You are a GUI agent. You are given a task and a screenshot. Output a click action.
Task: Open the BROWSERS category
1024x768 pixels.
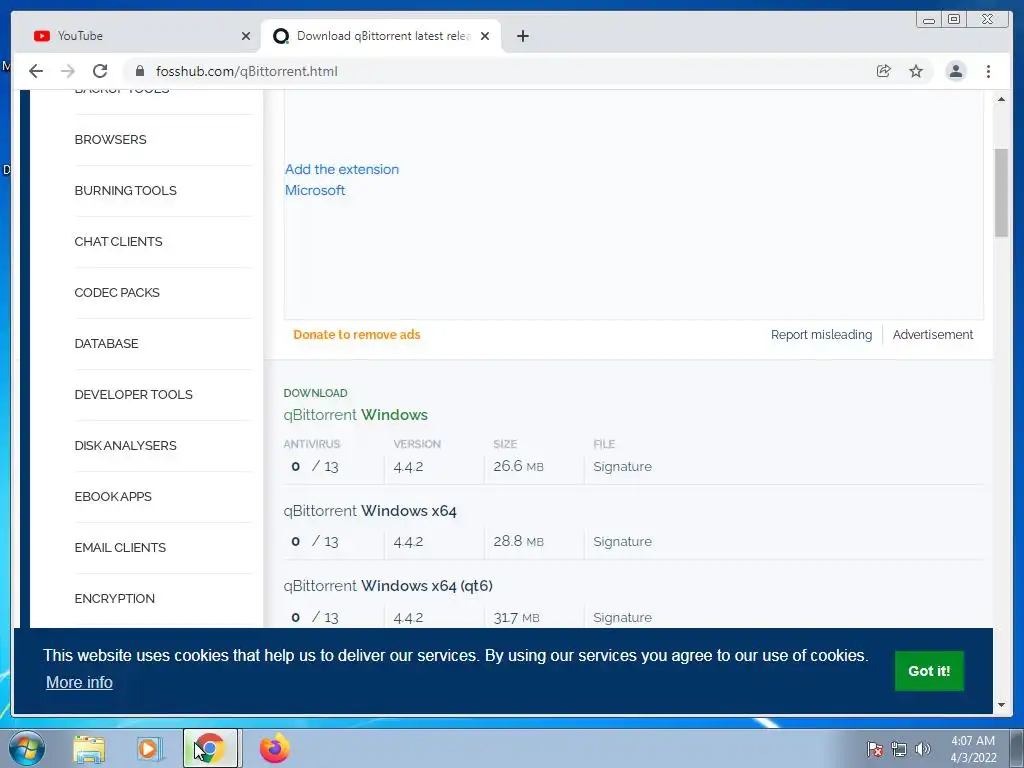coord(110,140)
